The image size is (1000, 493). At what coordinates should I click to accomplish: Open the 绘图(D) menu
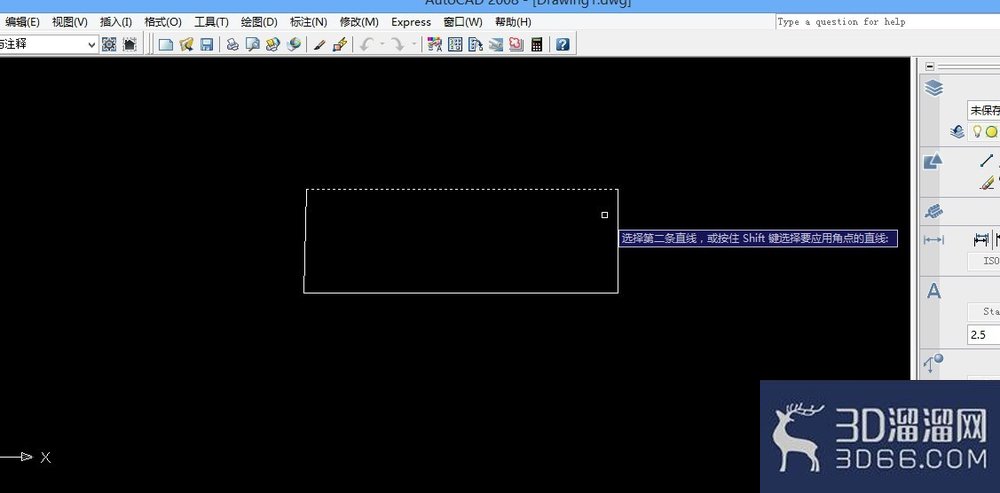coord(259,22)
